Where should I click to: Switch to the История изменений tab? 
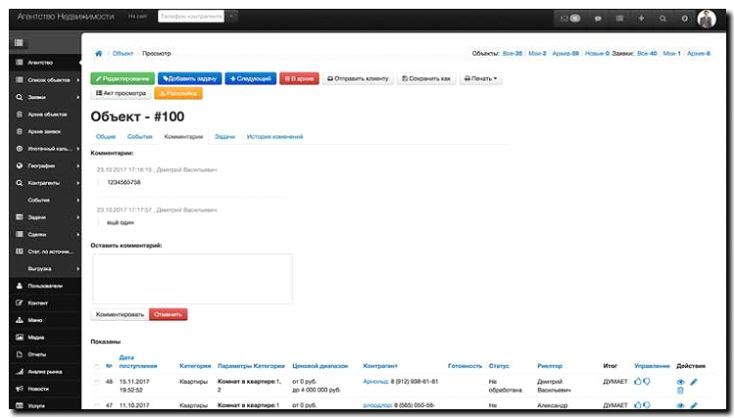(x=274, y=135)
